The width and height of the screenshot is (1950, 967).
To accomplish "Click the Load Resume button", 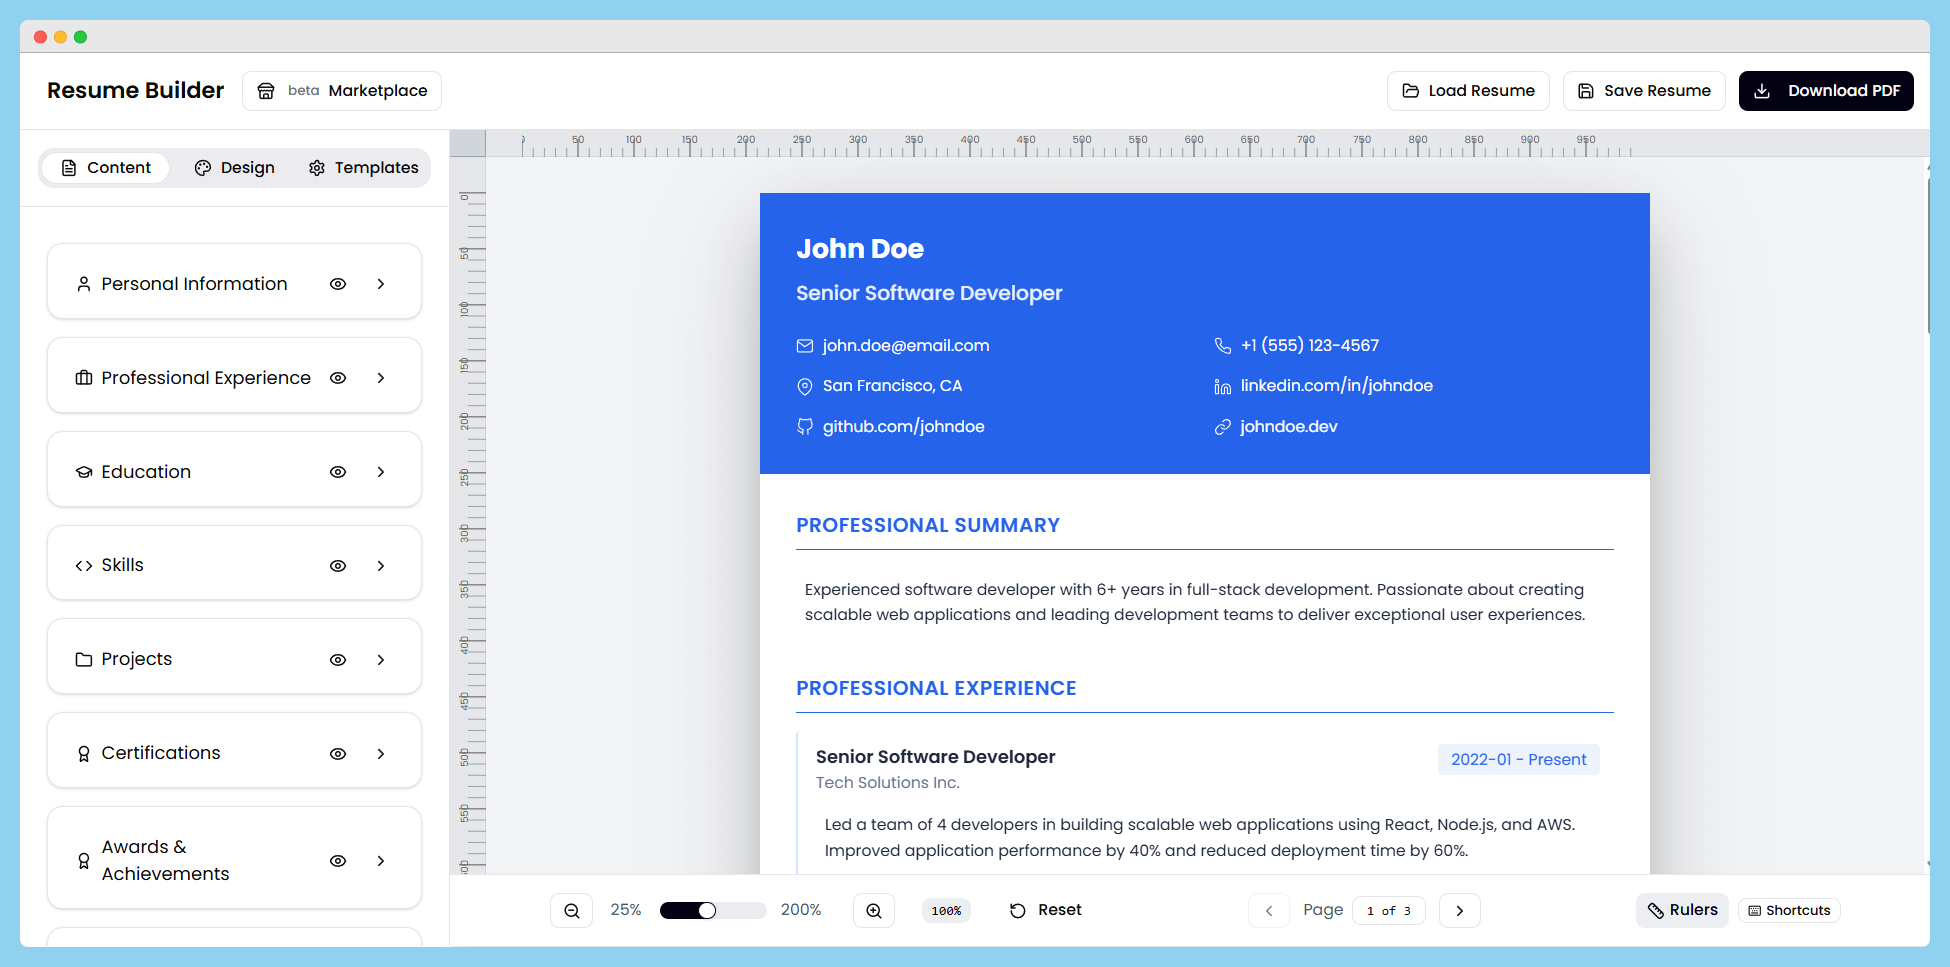I will 1468,90.
